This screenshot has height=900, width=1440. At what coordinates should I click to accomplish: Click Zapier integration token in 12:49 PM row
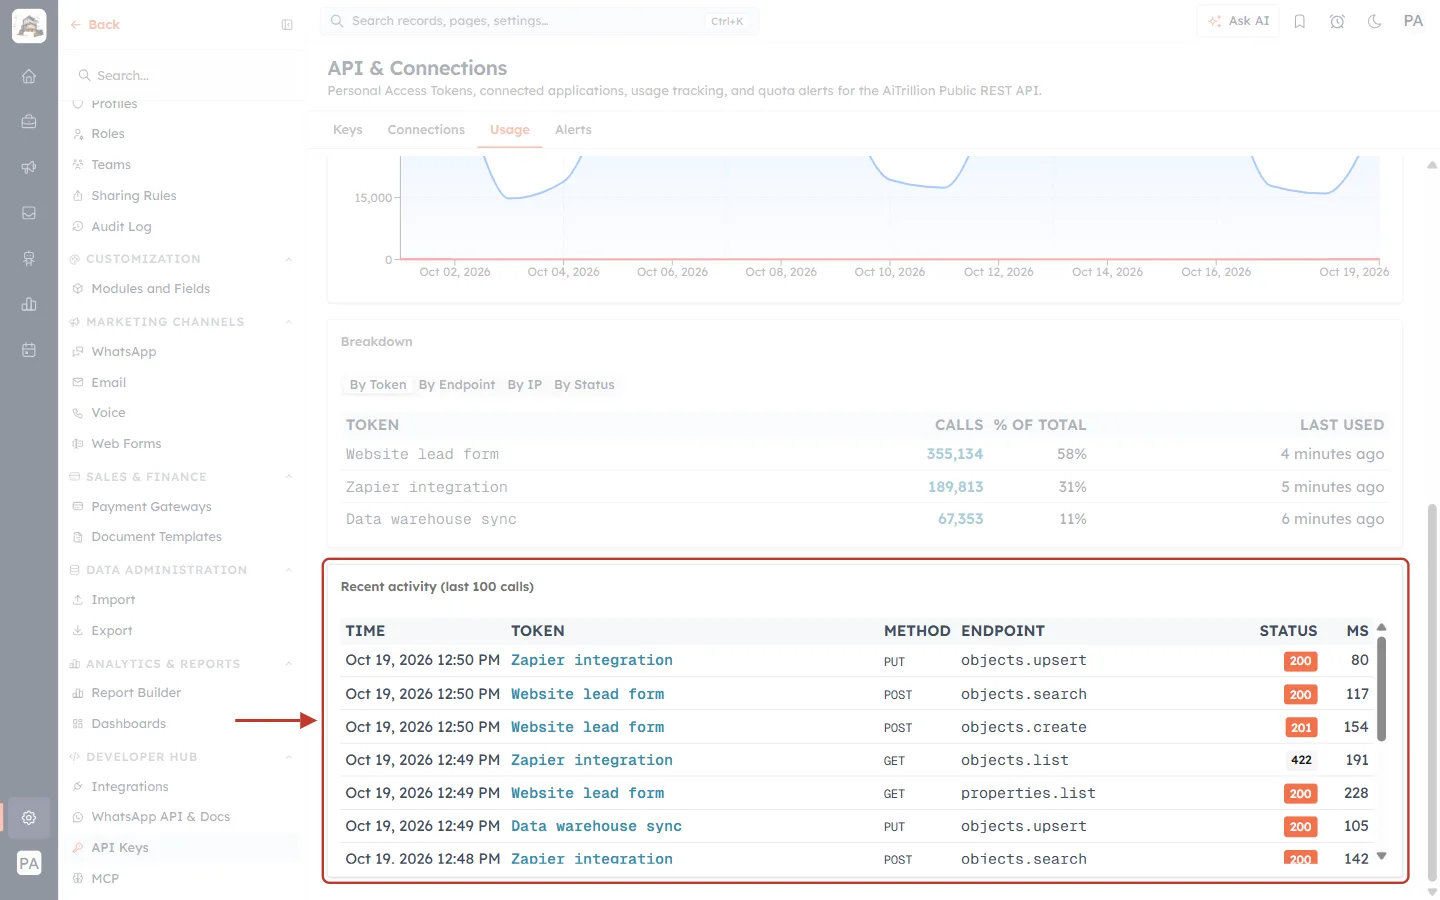pyautogui.click(x=592, y=760)
